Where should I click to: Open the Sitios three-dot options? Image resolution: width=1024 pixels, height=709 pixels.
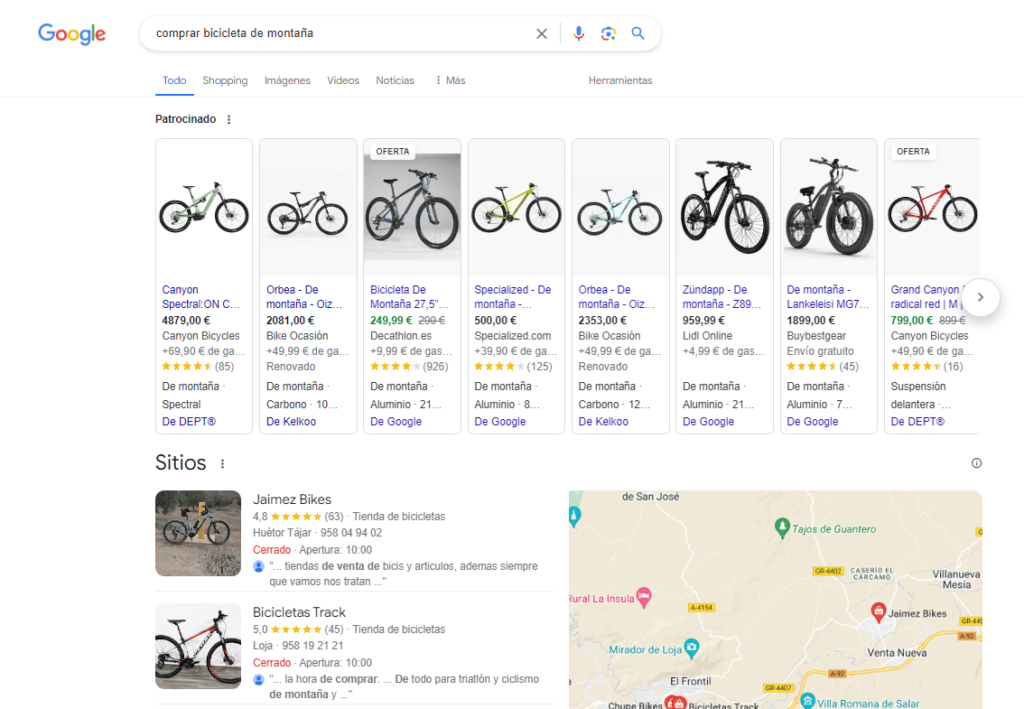coord(223,464)
